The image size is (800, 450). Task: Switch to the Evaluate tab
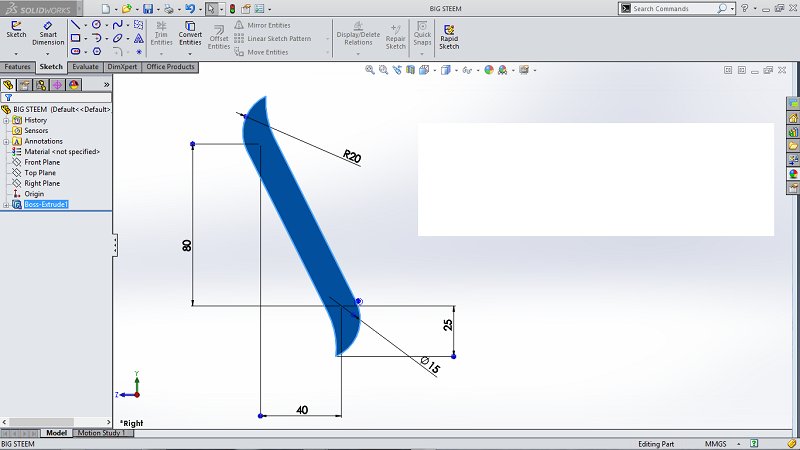85,67
